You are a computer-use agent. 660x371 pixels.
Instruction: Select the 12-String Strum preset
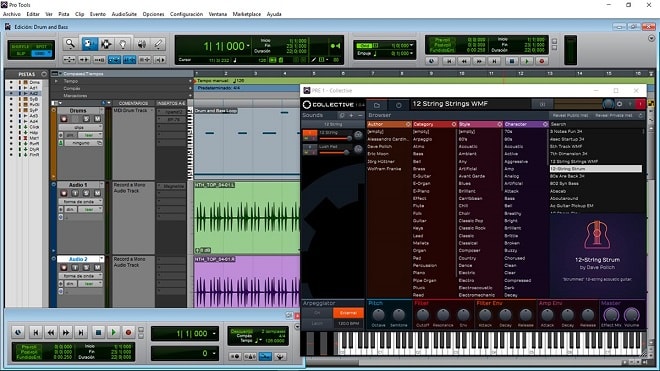coord(596,169)
